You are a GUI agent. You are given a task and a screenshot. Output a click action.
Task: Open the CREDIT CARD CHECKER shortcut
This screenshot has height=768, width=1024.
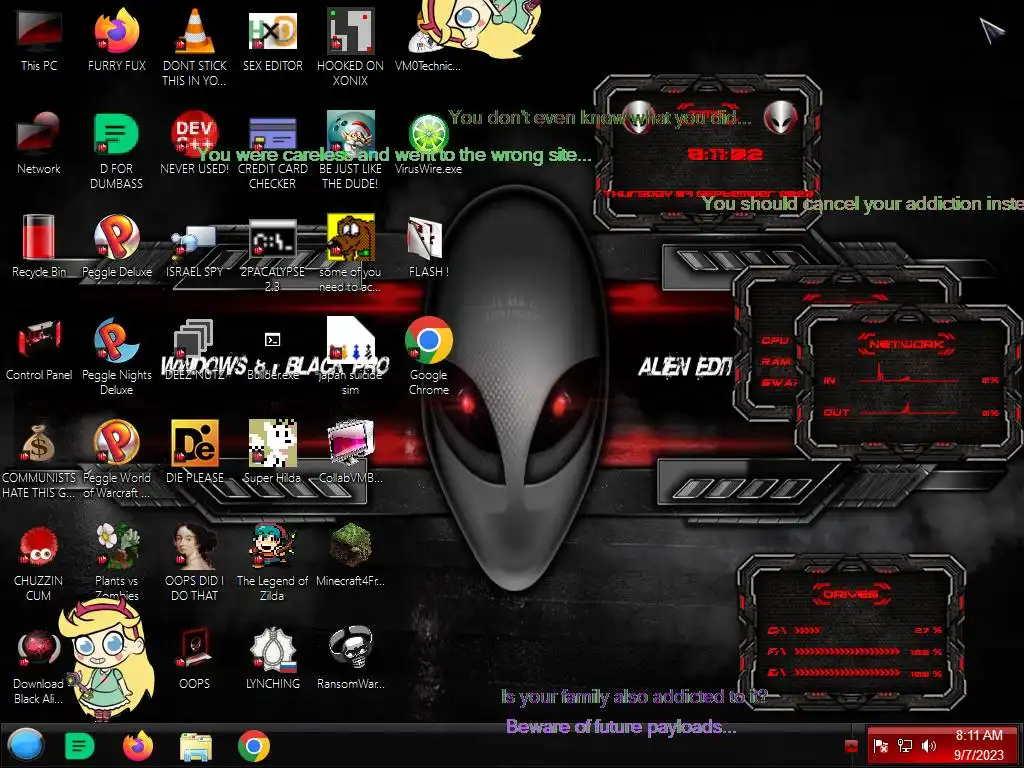(x=272, y=150)
